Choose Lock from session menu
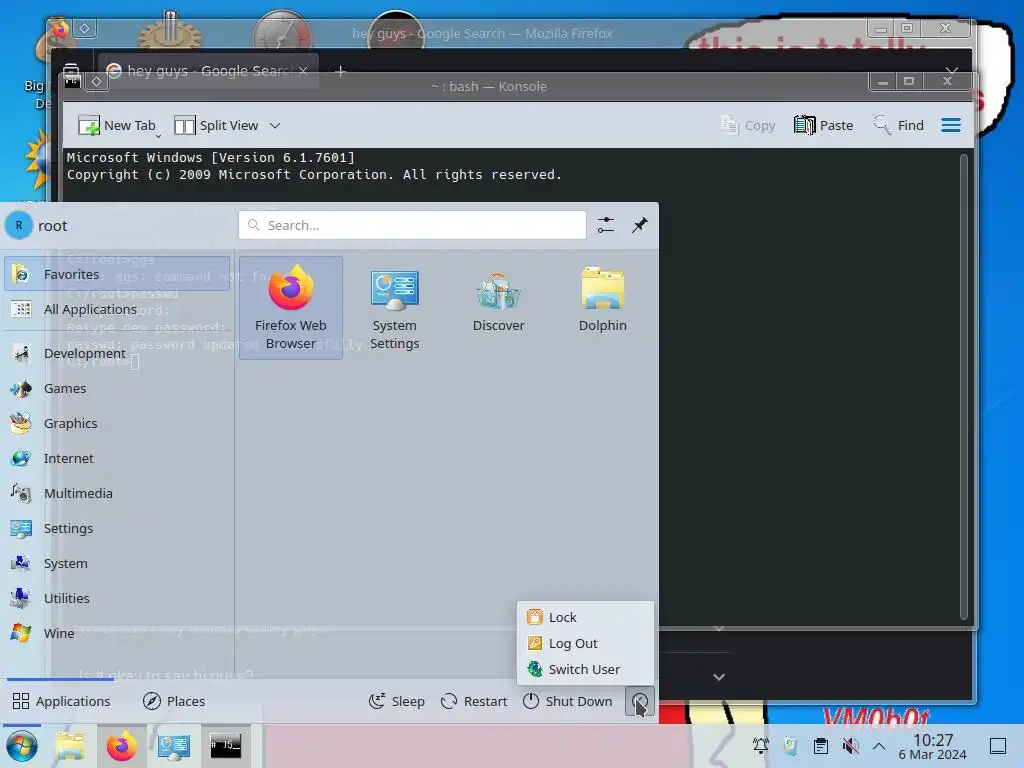 tap(585, 617)
